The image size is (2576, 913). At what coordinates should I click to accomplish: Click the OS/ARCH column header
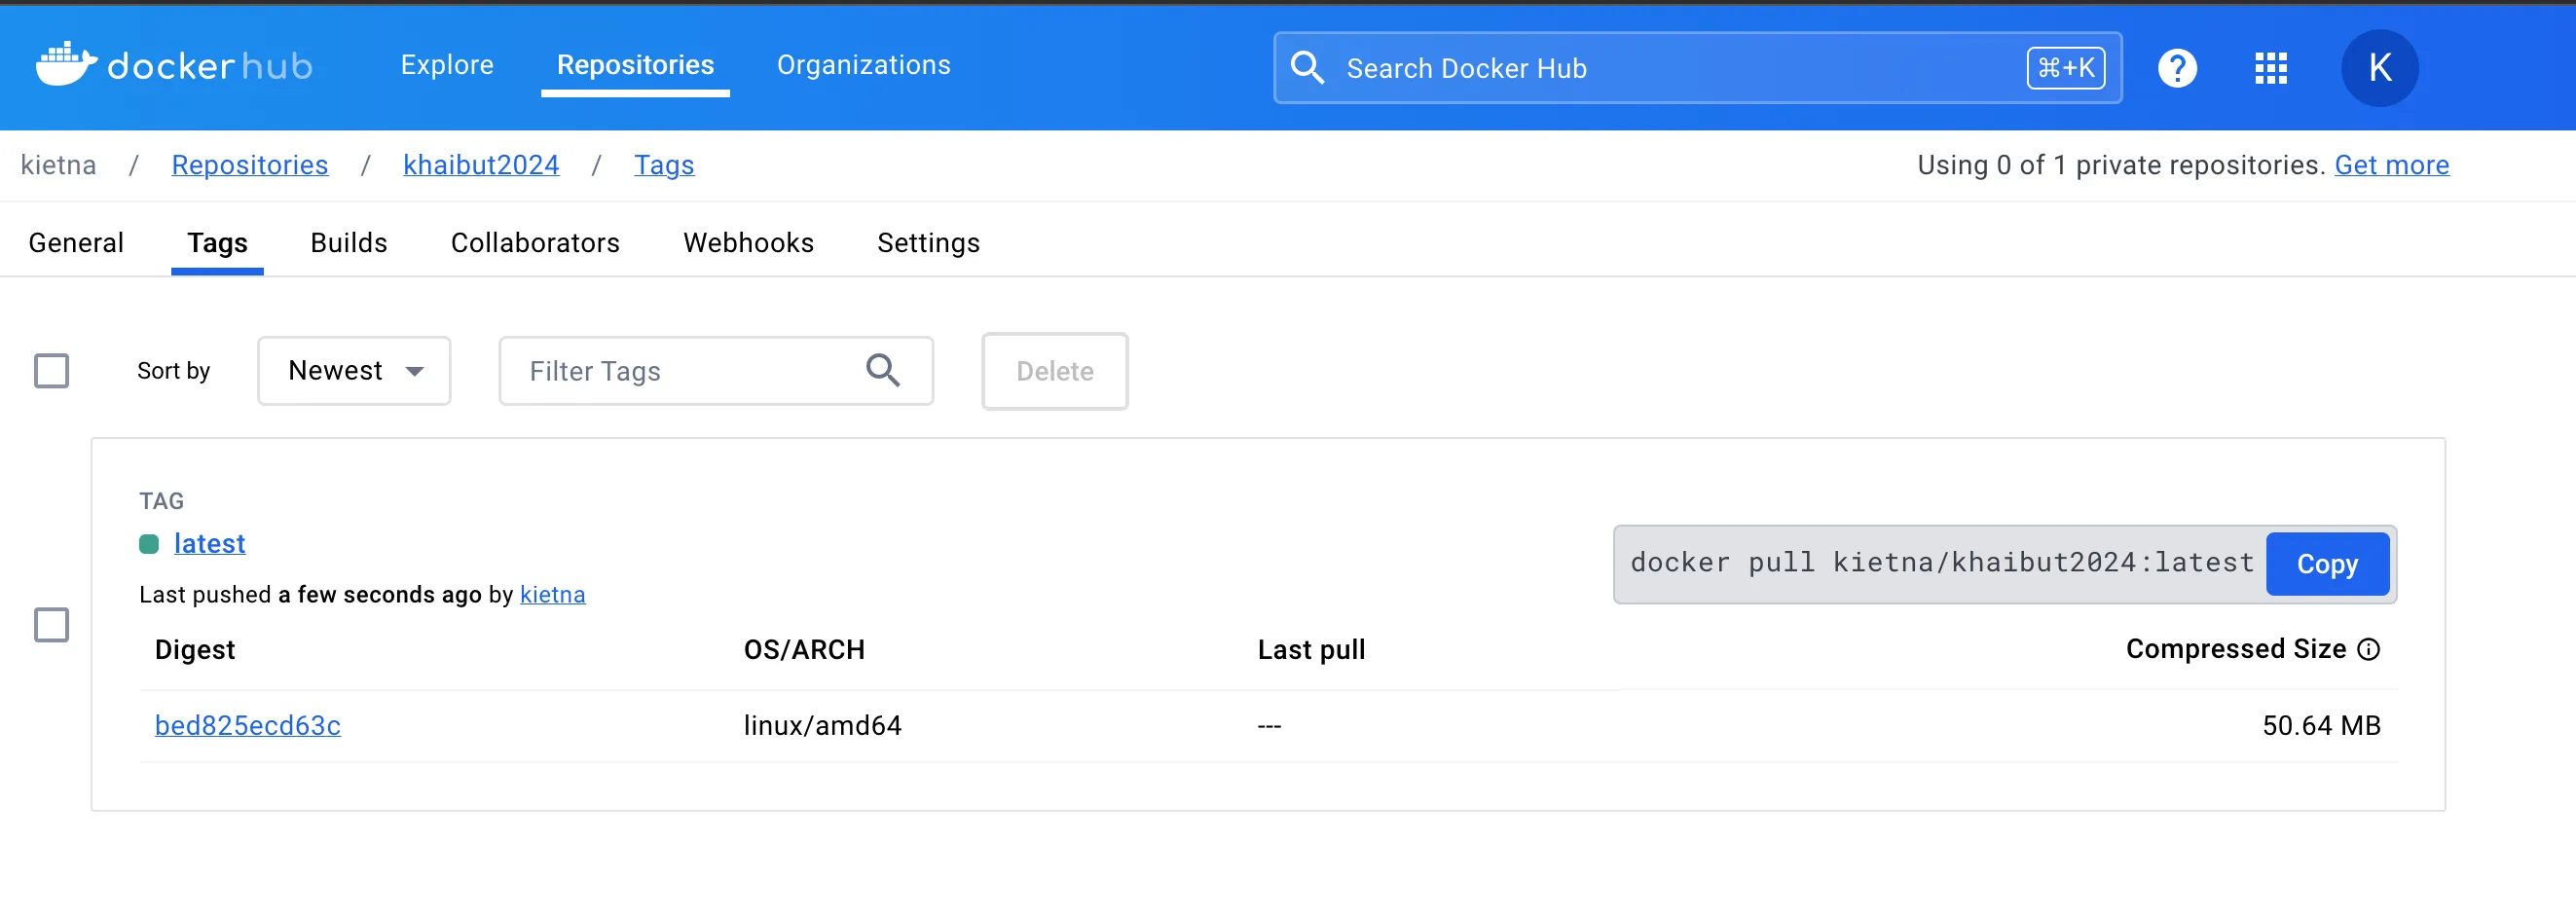click(x=803, y=650)
